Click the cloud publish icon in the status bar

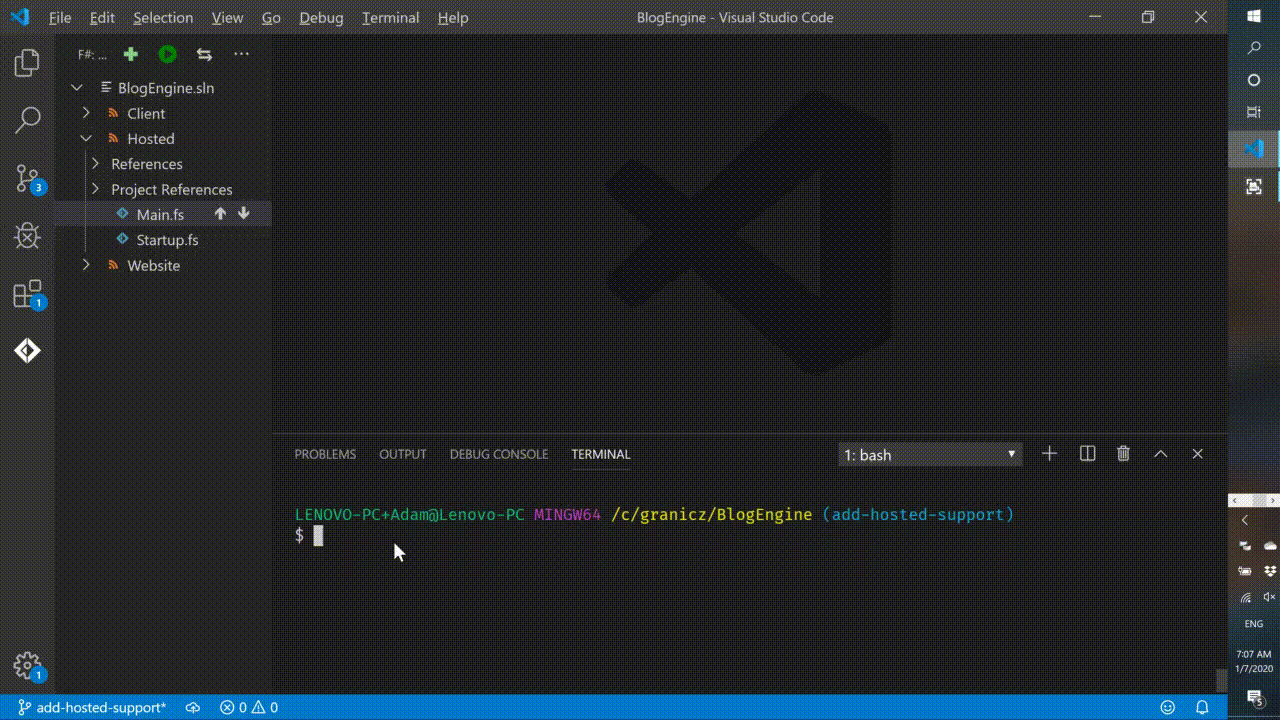pos(193,707)
